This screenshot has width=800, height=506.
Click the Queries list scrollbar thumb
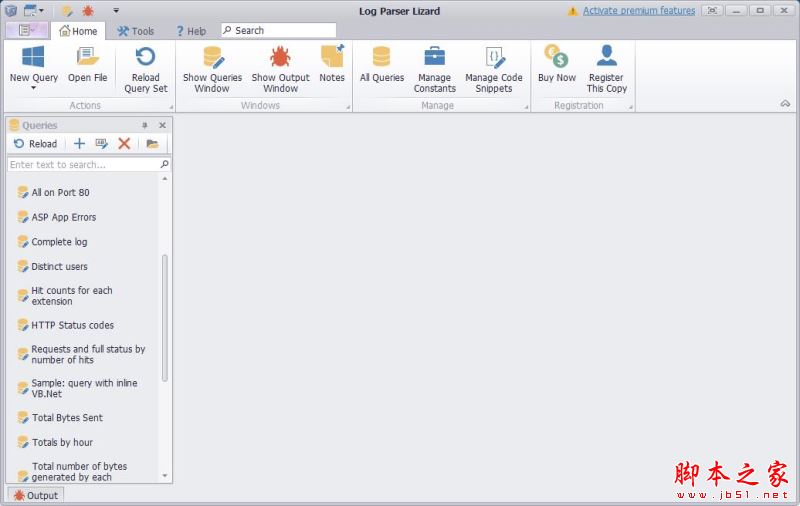[164, 317]
